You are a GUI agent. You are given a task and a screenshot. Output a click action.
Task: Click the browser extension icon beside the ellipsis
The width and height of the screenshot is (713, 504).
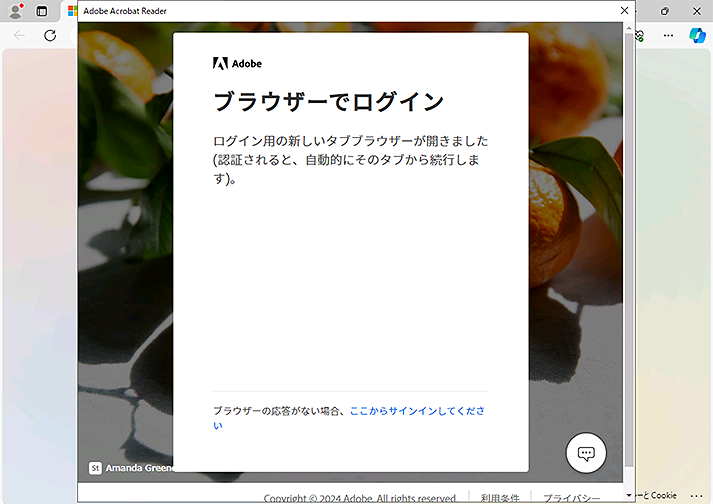coord(640,35)
